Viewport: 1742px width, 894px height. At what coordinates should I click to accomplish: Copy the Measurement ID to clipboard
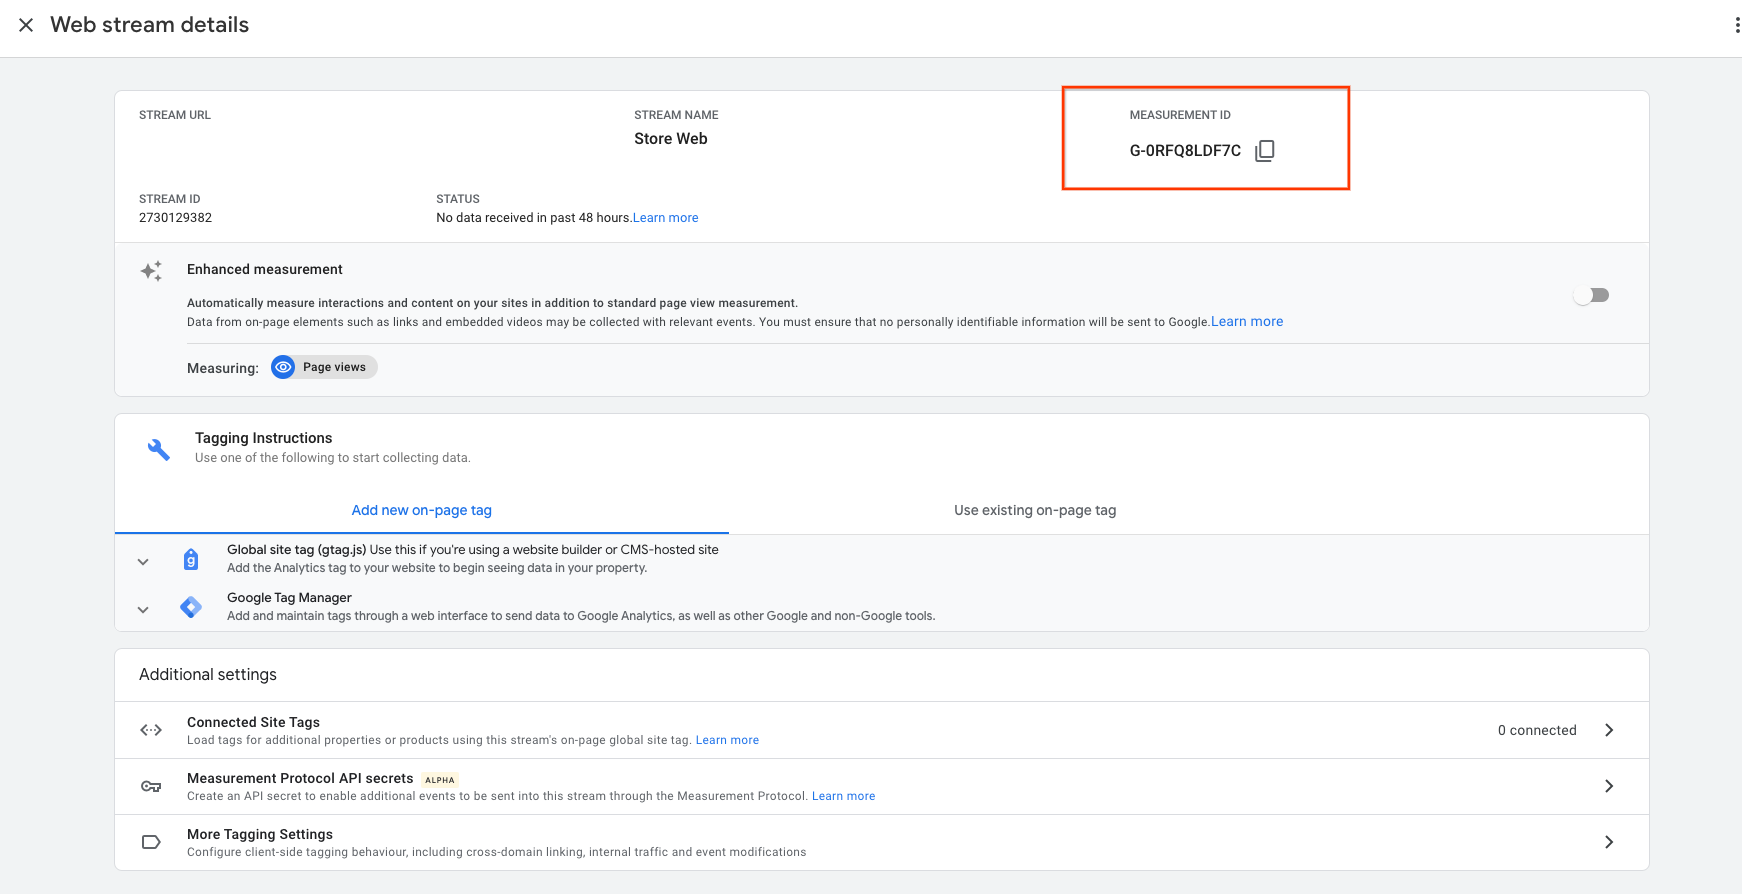pos(1265,151)
